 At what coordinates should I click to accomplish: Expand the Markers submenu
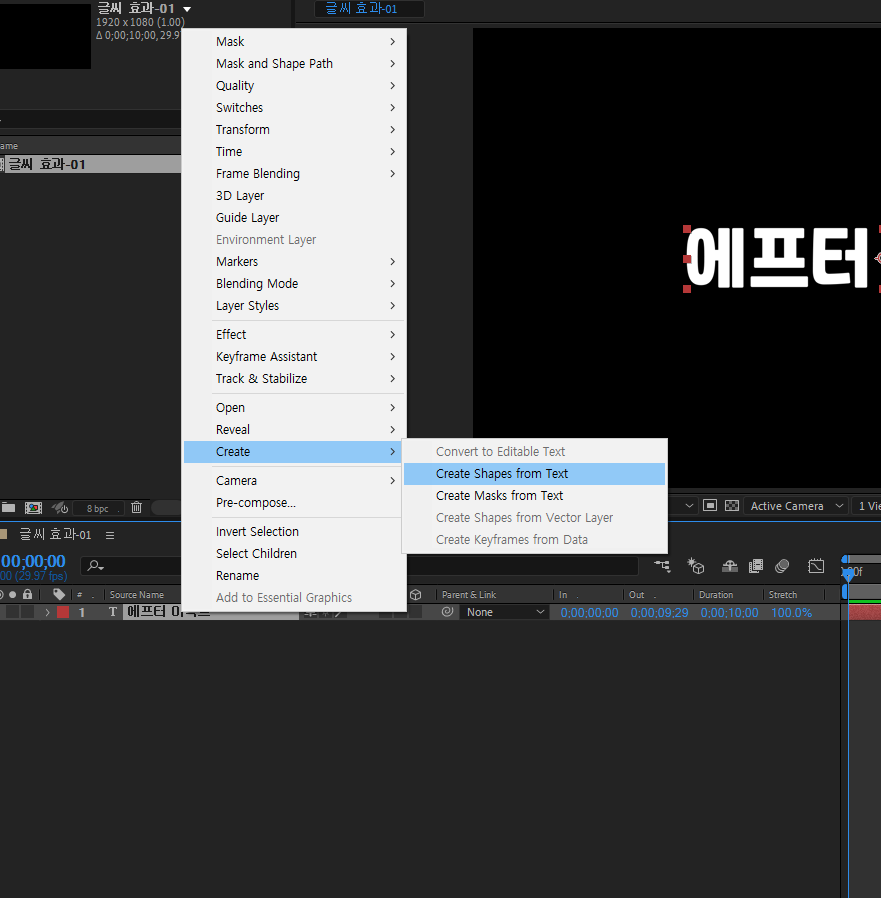(294, 262)
